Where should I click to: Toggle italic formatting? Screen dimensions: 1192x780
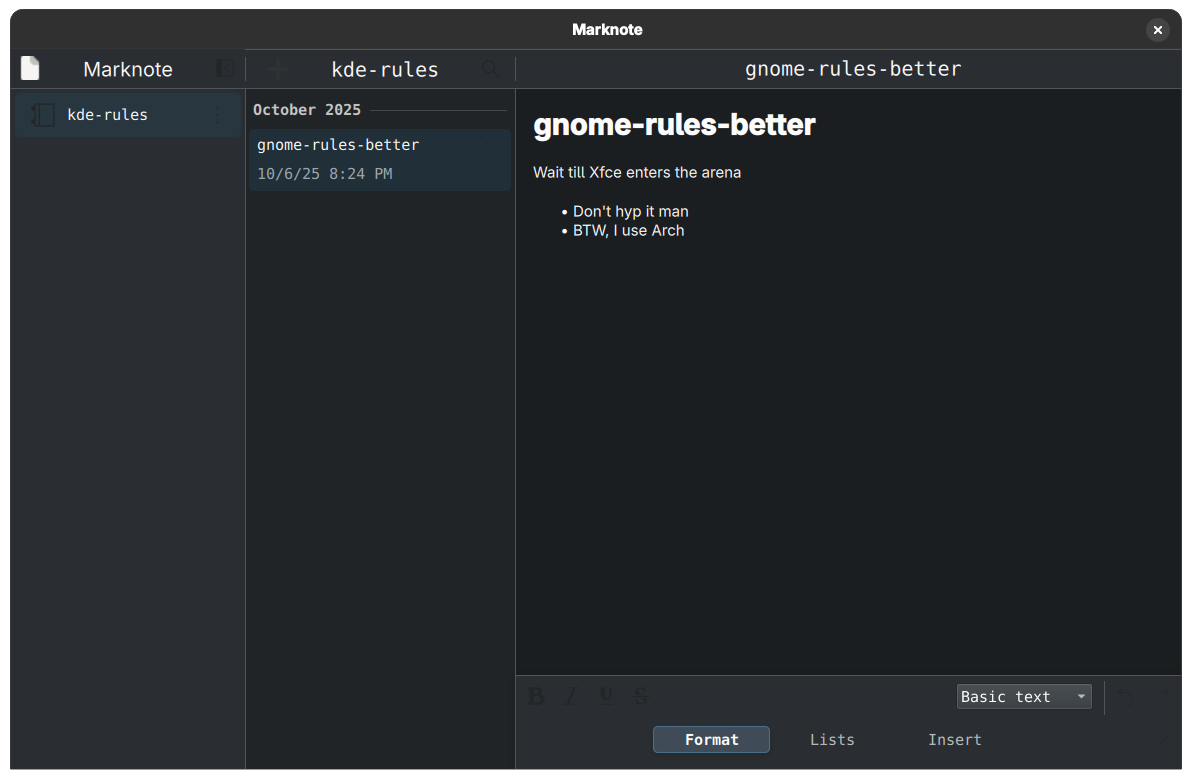pos(570,696)
